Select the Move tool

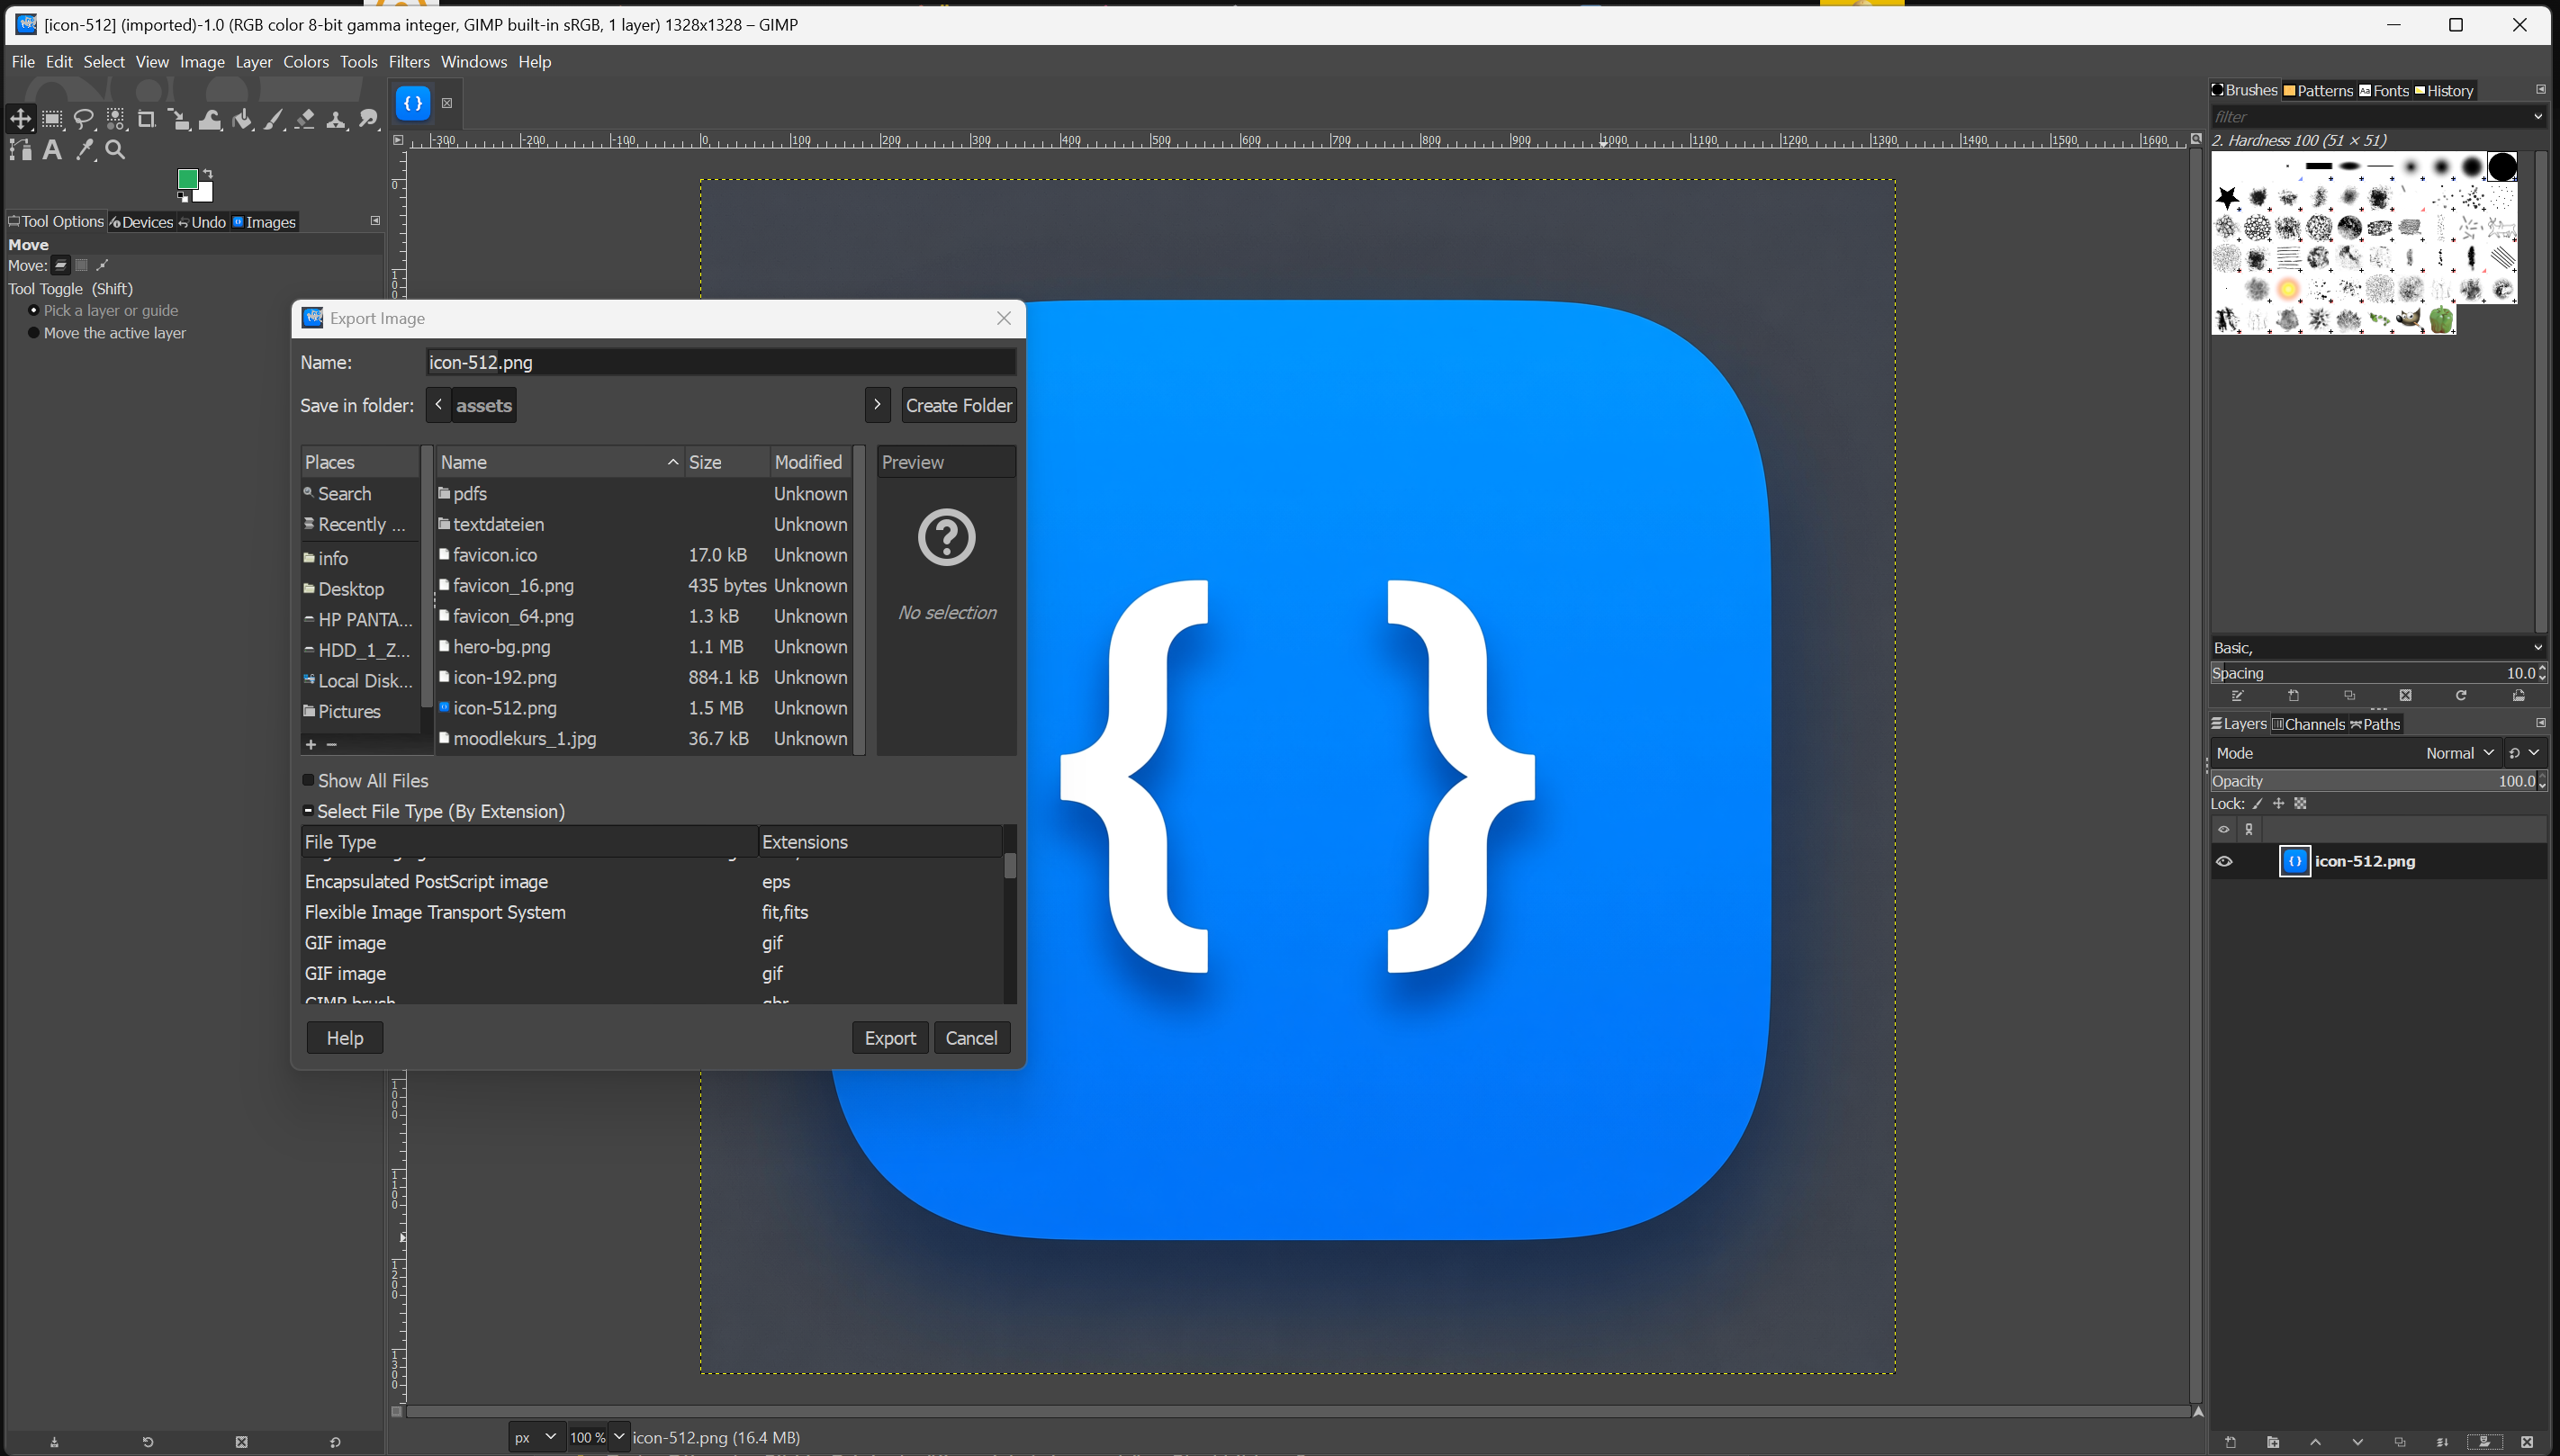click(x=20, y=118)
